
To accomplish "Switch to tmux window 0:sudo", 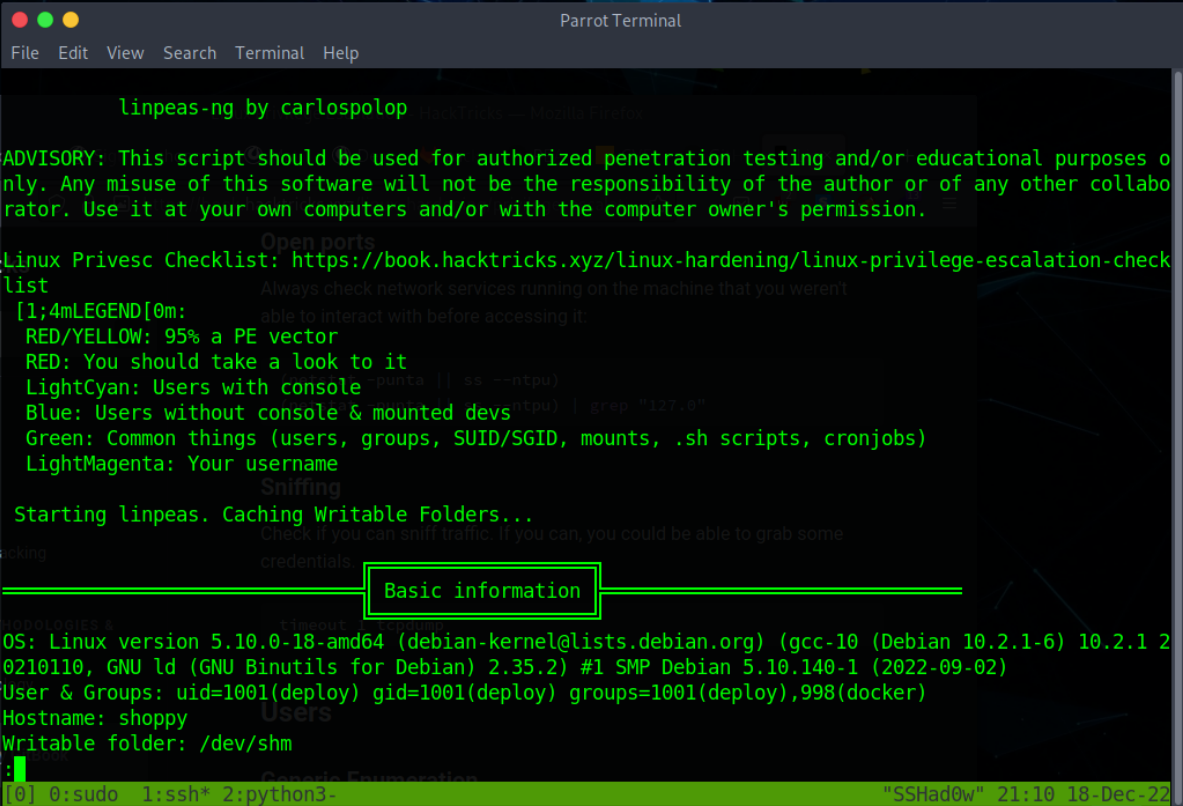I will (x=83, y=795).
